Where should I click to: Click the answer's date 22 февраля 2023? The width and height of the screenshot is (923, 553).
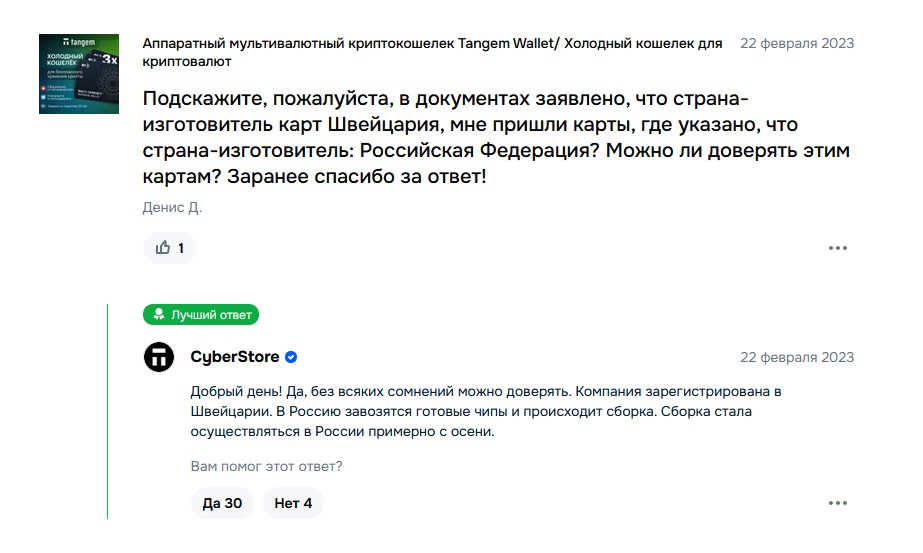click(796, 357)
